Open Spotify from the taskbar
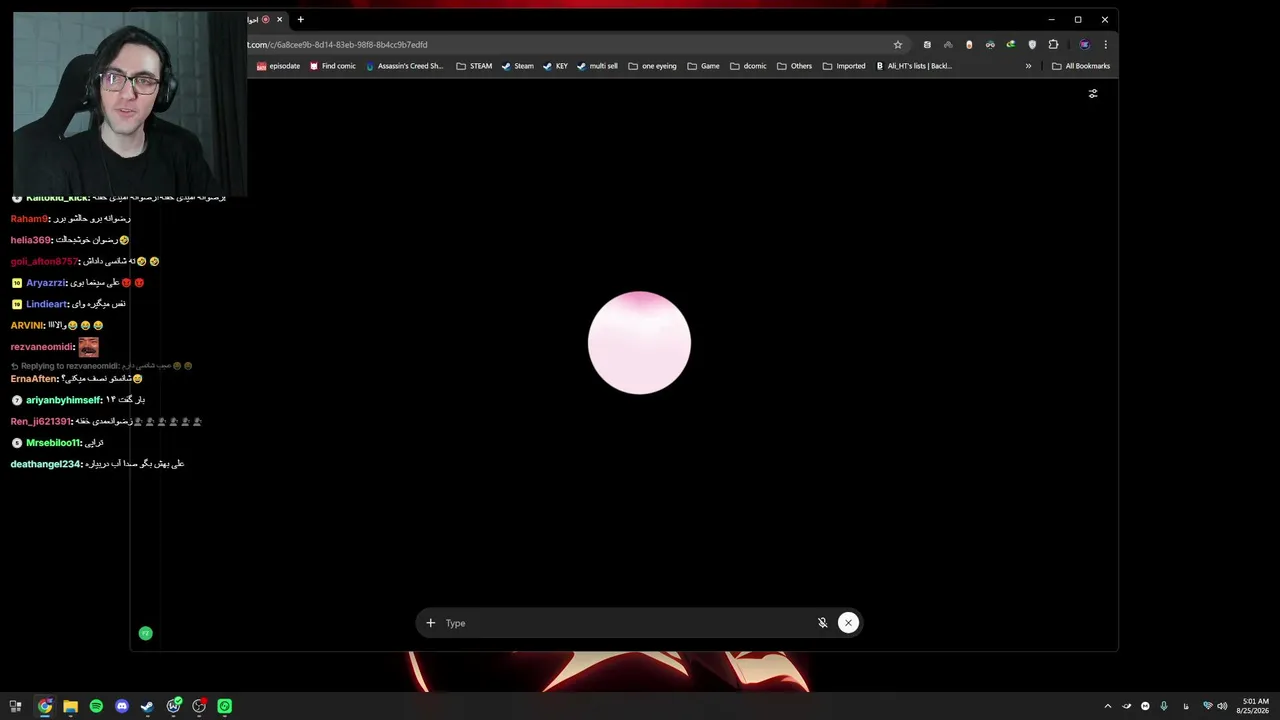This screenshot has height=720, width=1280. (x=96, y=706)
